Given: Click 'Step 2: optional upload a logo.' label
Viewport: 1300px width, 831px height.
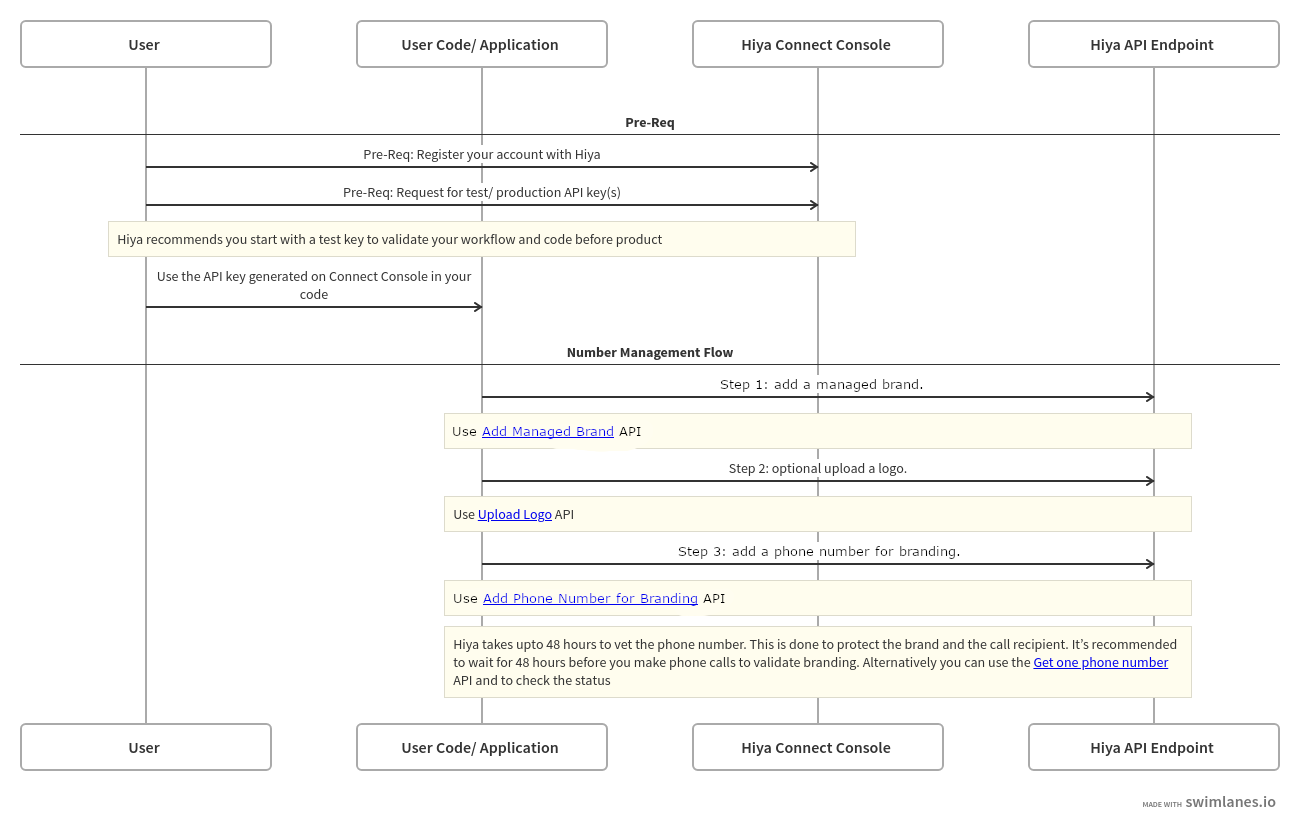Looking at the screenshot, I should [x=818, y=469].
